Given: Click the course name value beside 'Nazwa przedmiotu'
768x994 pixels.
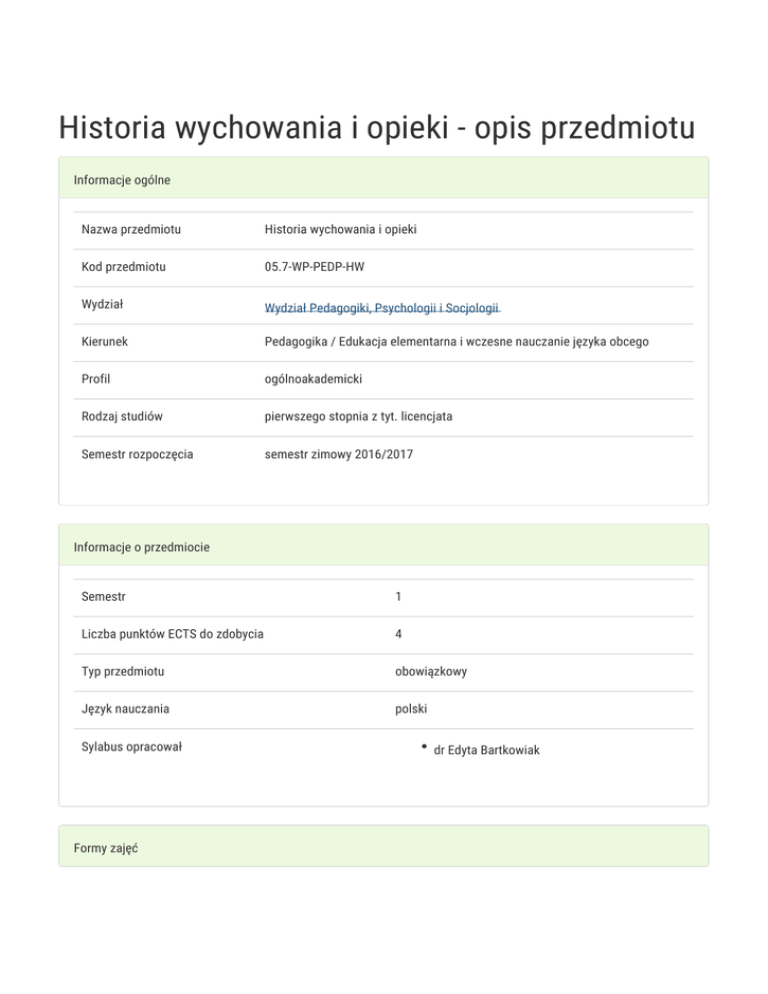Looking at the screenshot, I should click(x=340, y=230).
